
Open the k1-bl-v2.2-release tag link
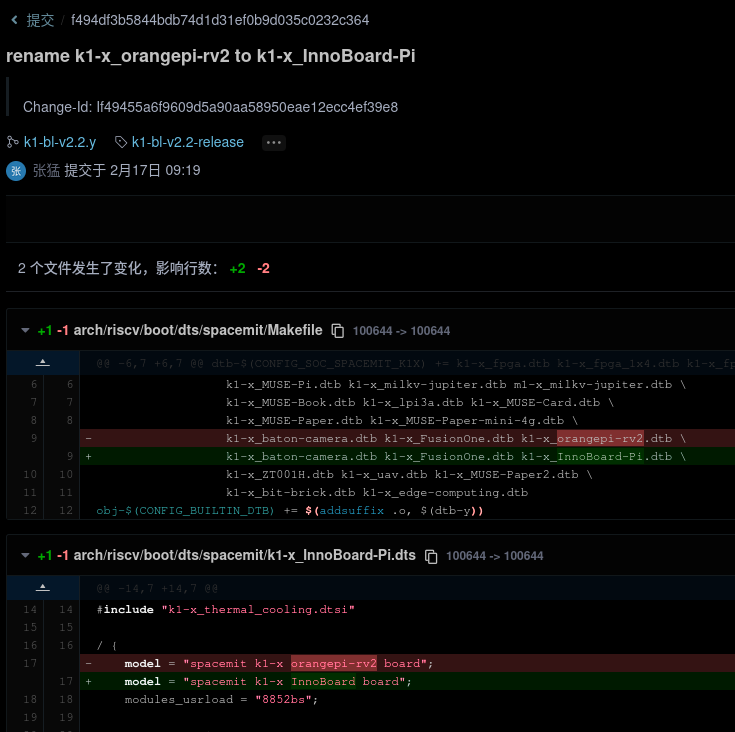[187, 142]
